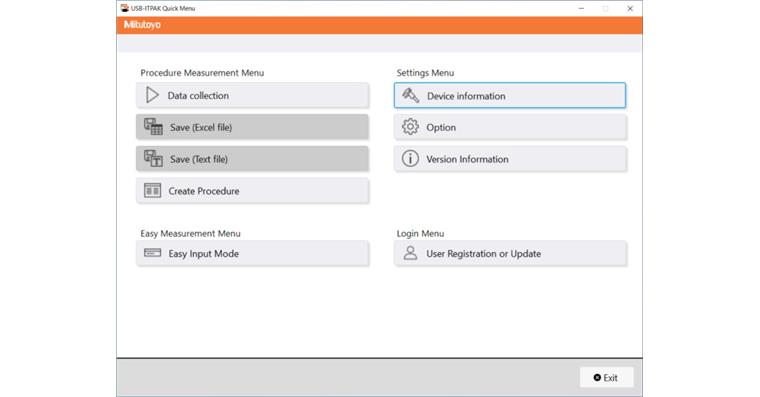Launch Easy Input Mode
The width and height of the screenshot is (760, 397).
pyautogui.click(x=253, y=254)
